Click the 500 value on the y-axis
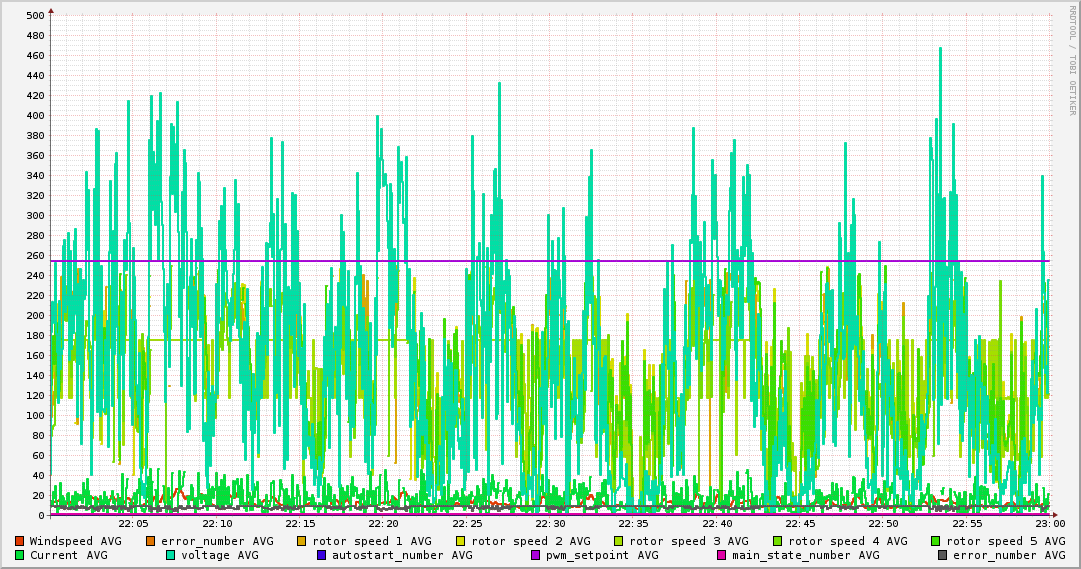 34,15
